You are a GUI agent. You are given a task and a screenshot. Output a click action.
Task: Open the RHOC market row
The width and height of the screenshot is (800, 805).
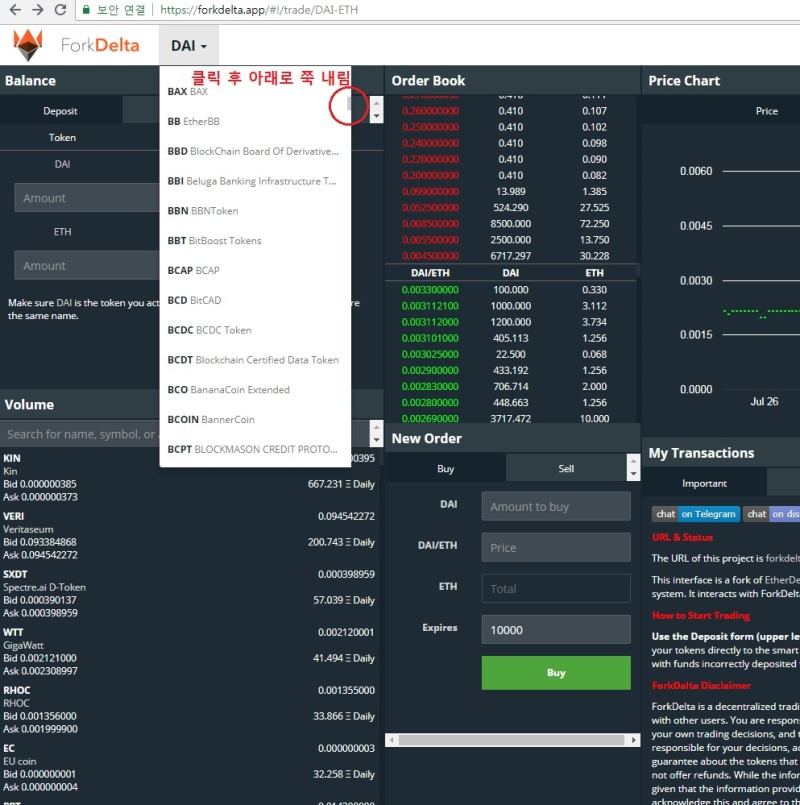tap(189, 709)
